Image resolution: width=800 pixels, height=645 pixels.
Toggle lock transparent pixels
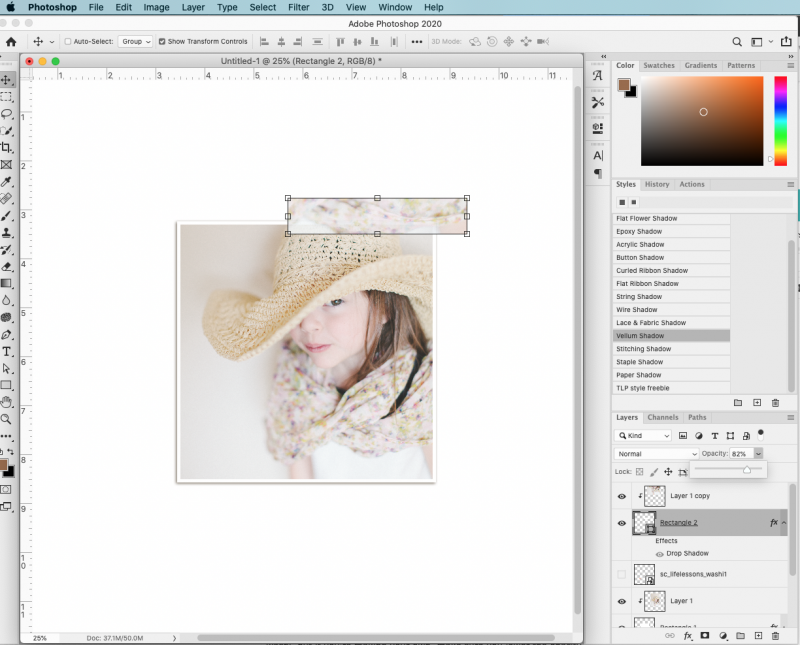click(x=640, y=472)
